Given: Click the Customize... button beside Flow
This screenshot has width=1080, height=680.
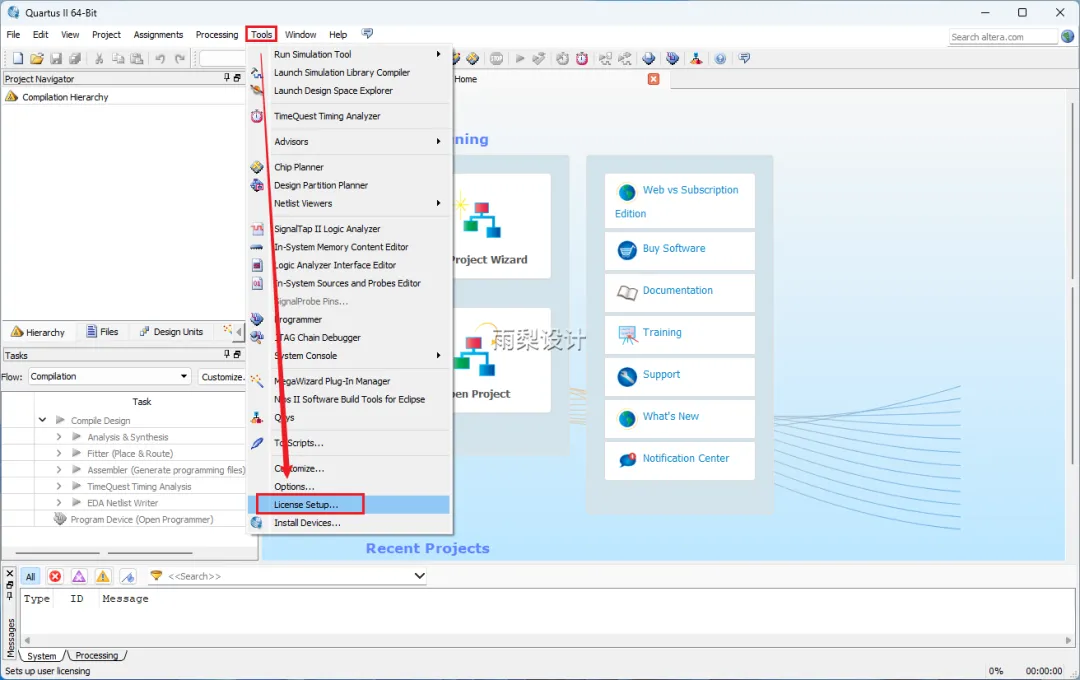Looking at the screenshot, I should pyautogui.click(x=222, y=377).
